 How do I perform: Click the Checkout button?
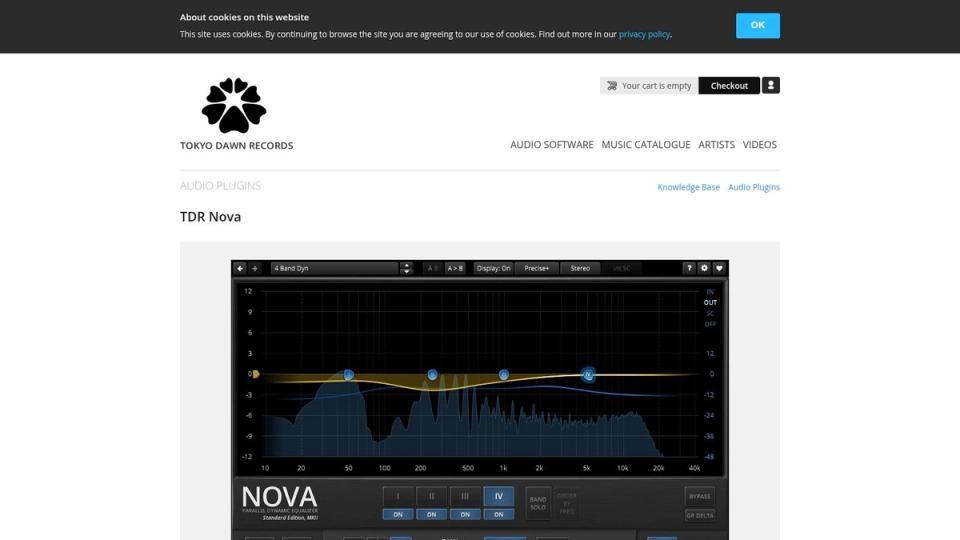(729, 86)
